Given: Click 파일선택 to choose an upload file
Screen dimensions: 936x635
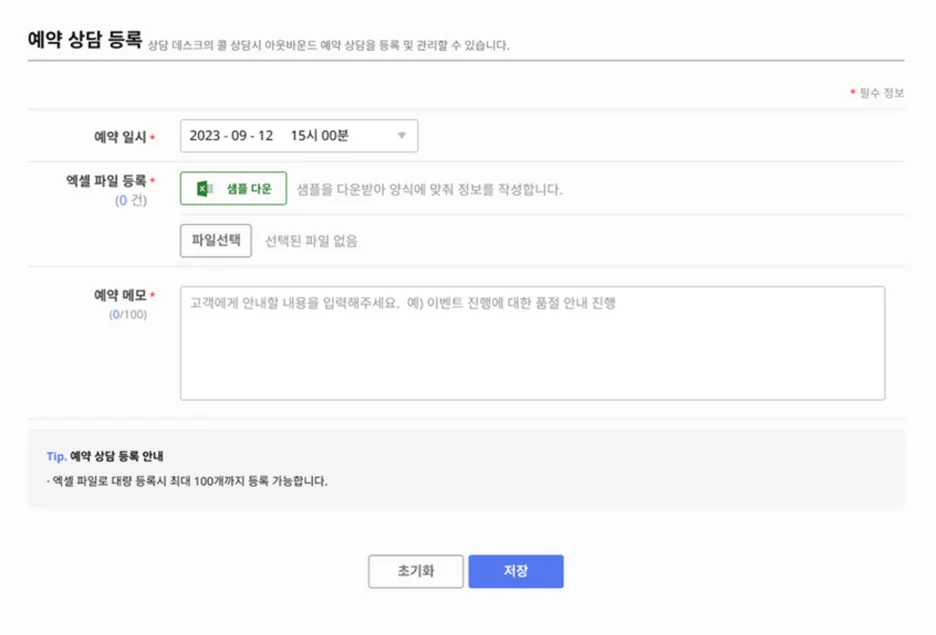Looking at the screenshot, I should (x=215, y=240).
